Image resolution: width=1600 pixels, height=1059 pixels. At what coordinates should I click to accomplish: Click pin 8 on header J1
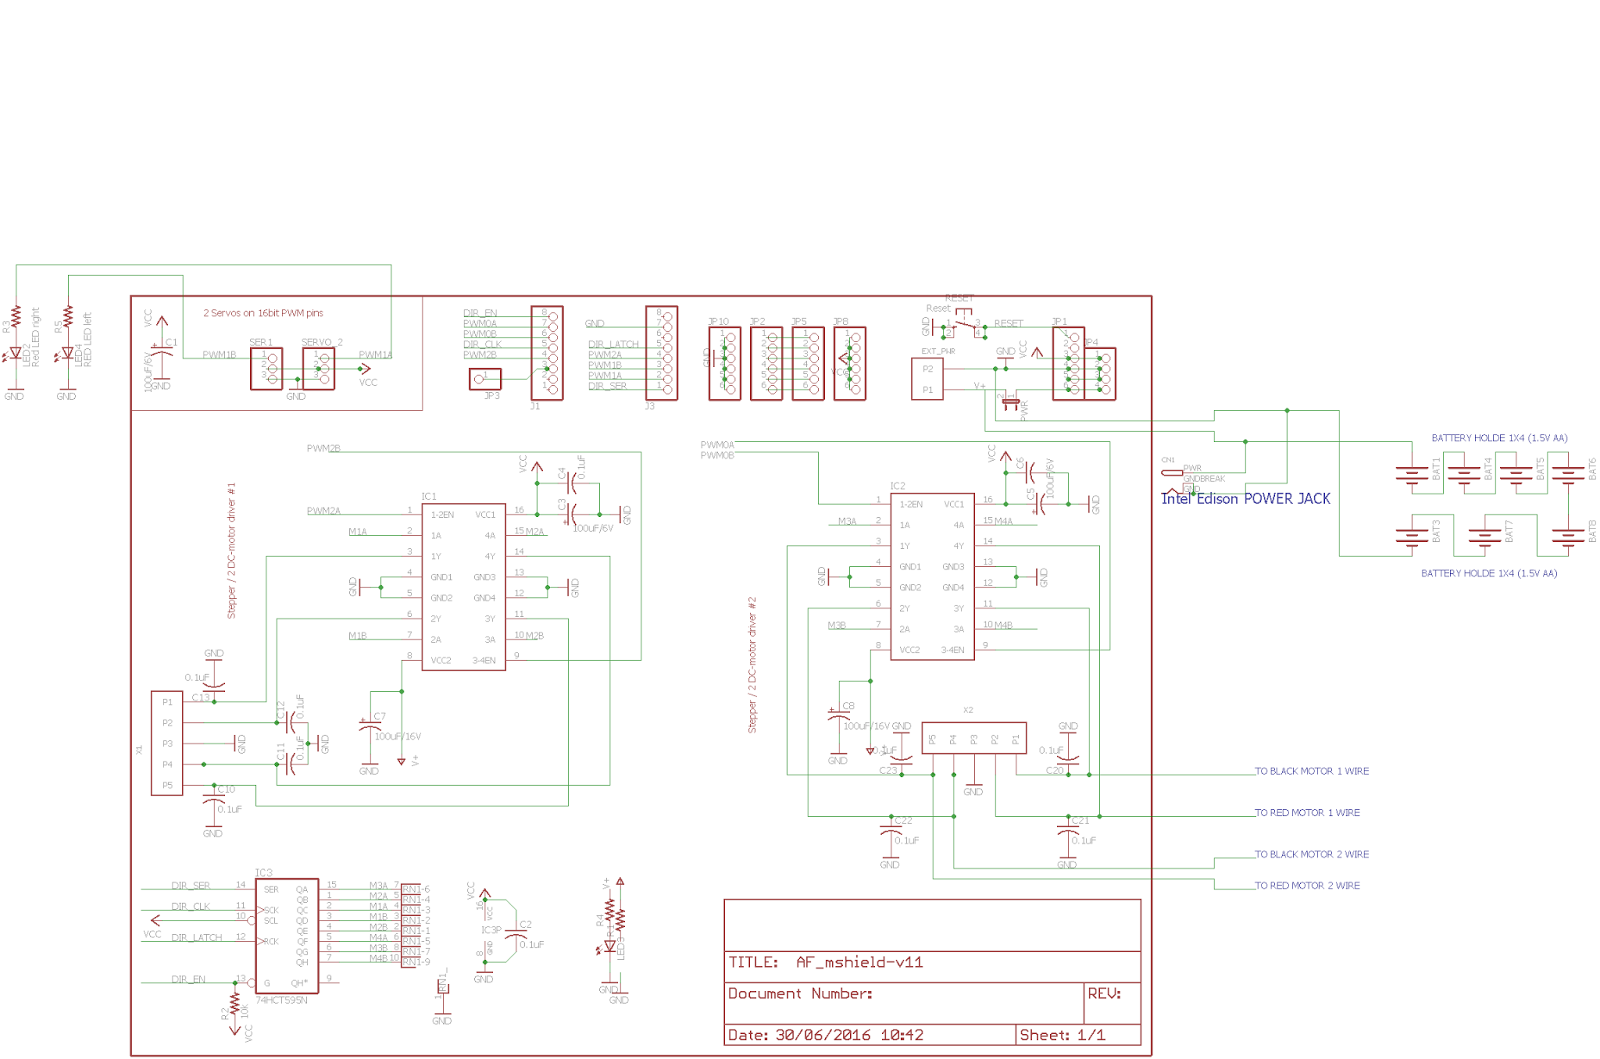tap(553, 315)
